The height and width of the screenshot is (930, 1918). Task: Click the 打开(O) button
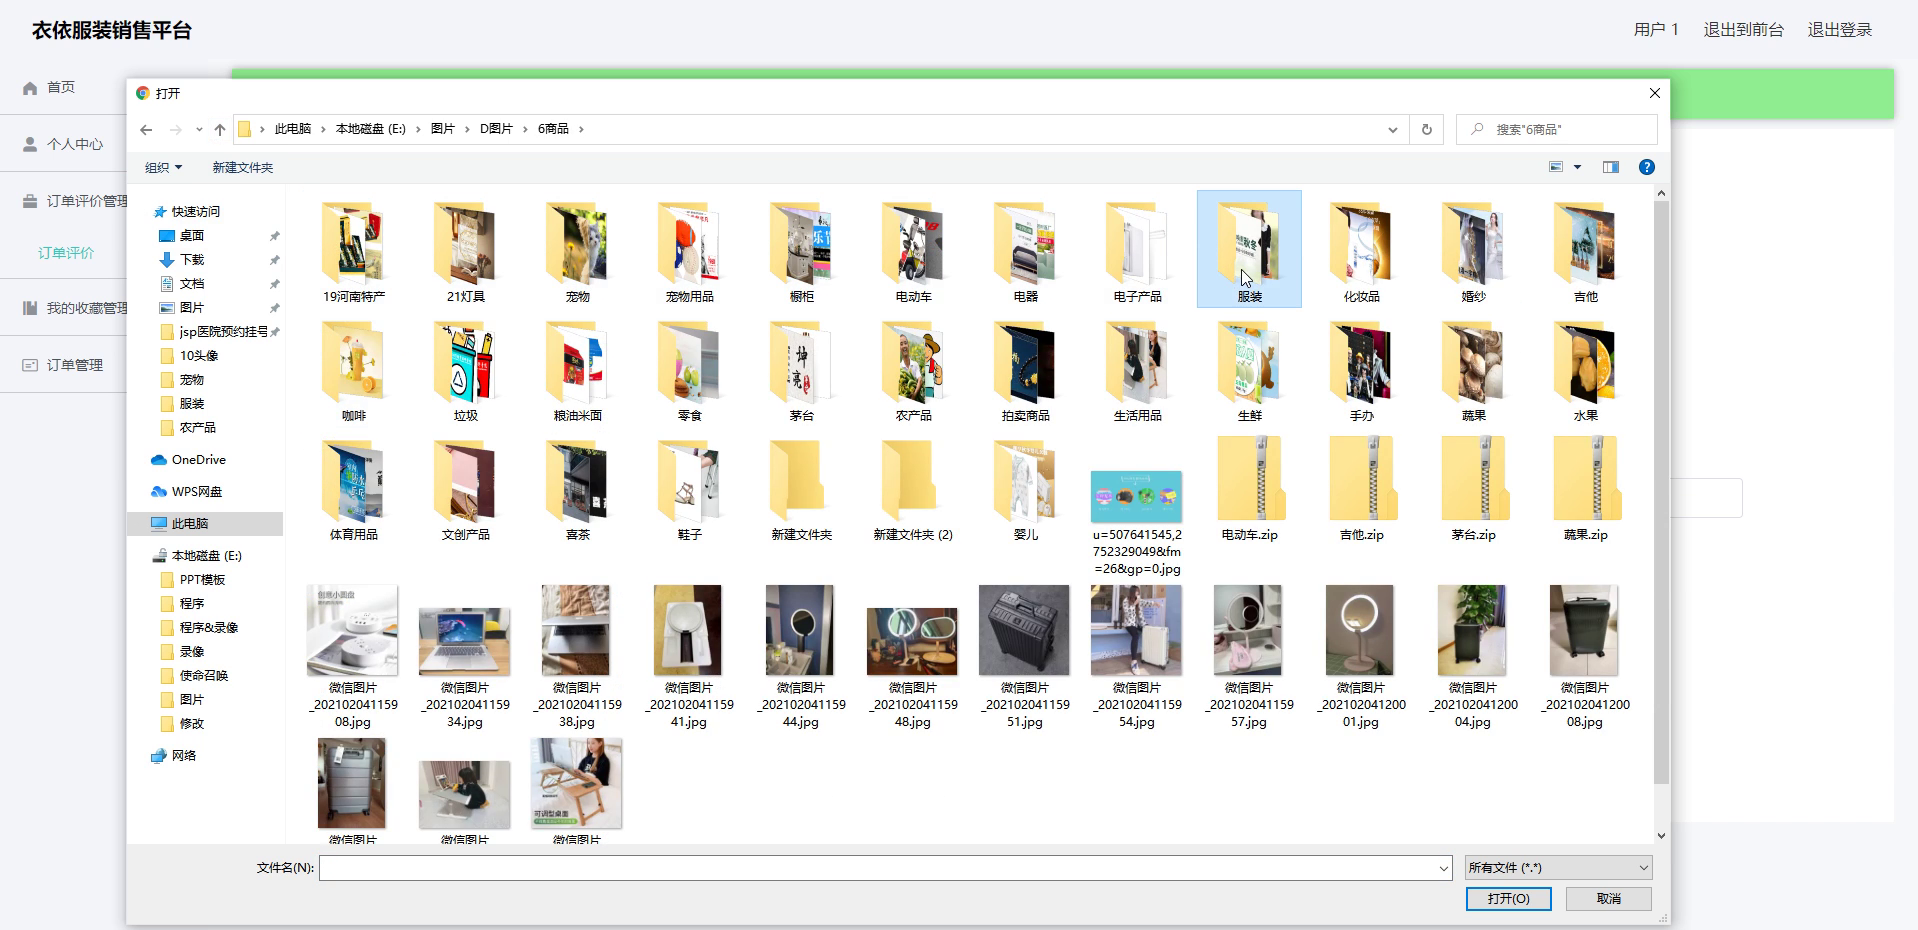[x=1508, y=898]
